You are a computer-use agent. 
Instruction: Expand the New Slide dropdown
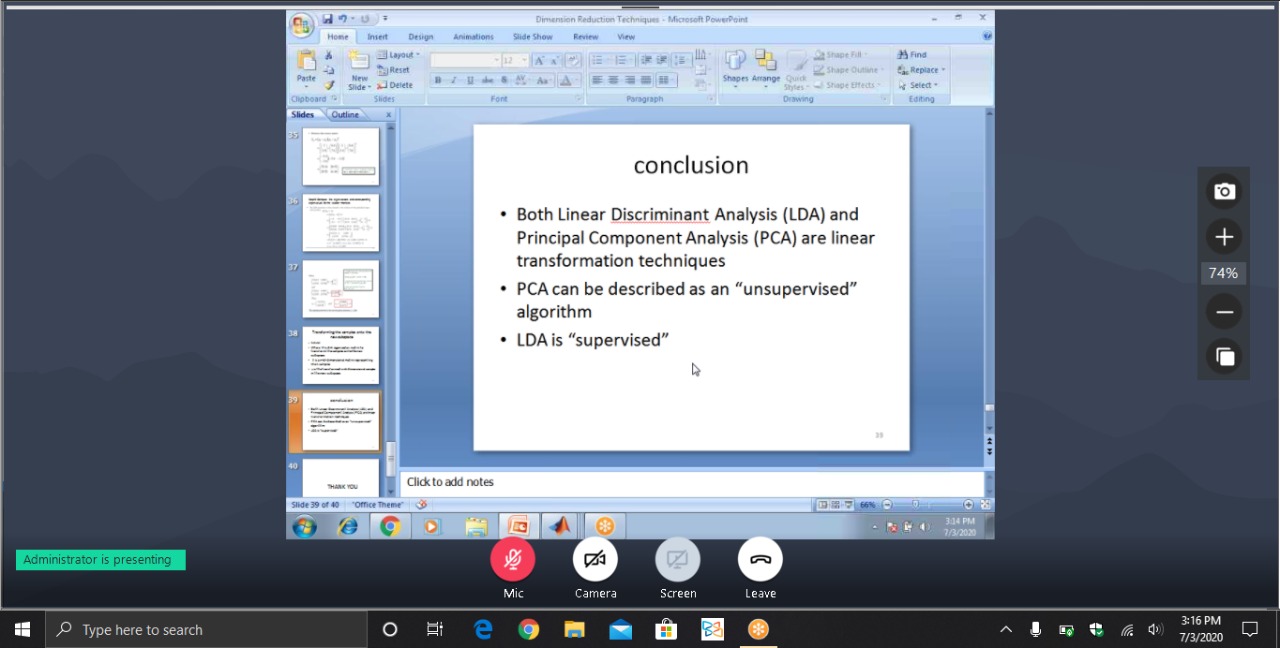tap(359, 84)
